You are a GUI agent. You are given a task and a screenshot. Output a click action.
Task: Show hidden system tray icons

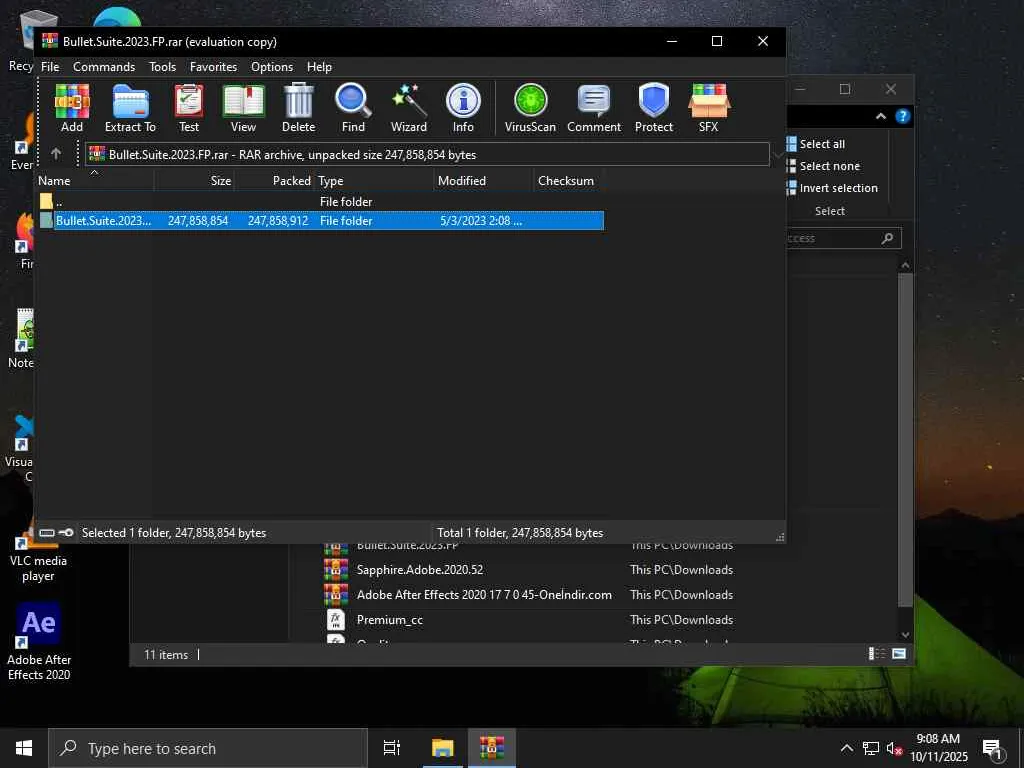tap(846, 748)
